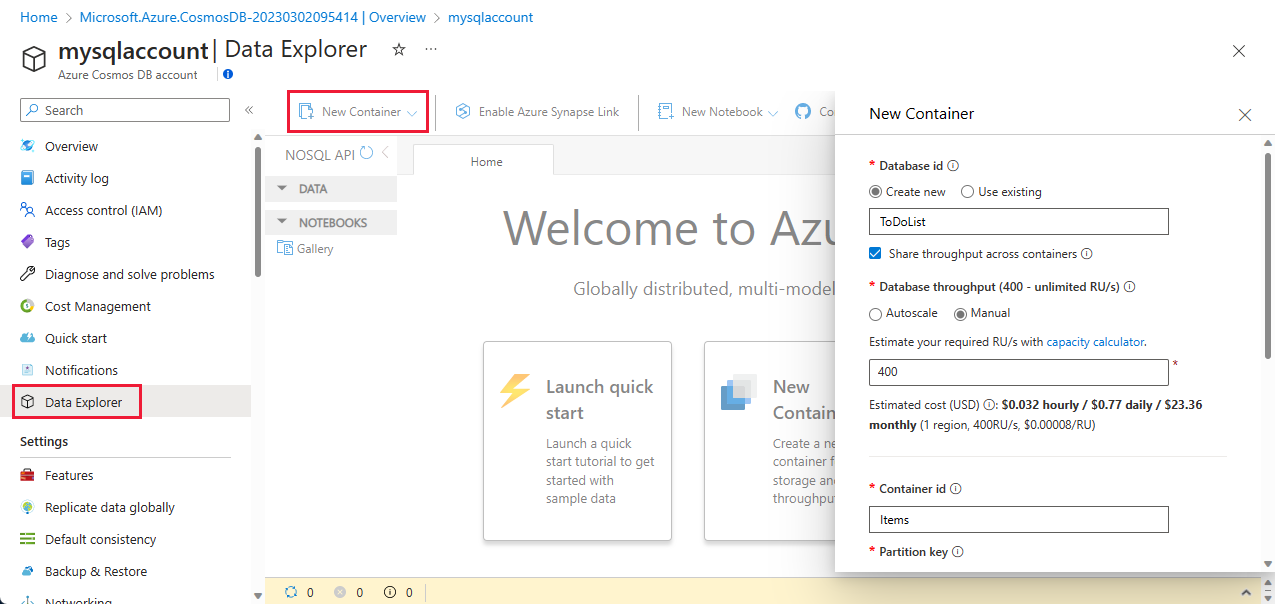
Task: Expand the New Container dropdown chevron
Action: point(412,113)
